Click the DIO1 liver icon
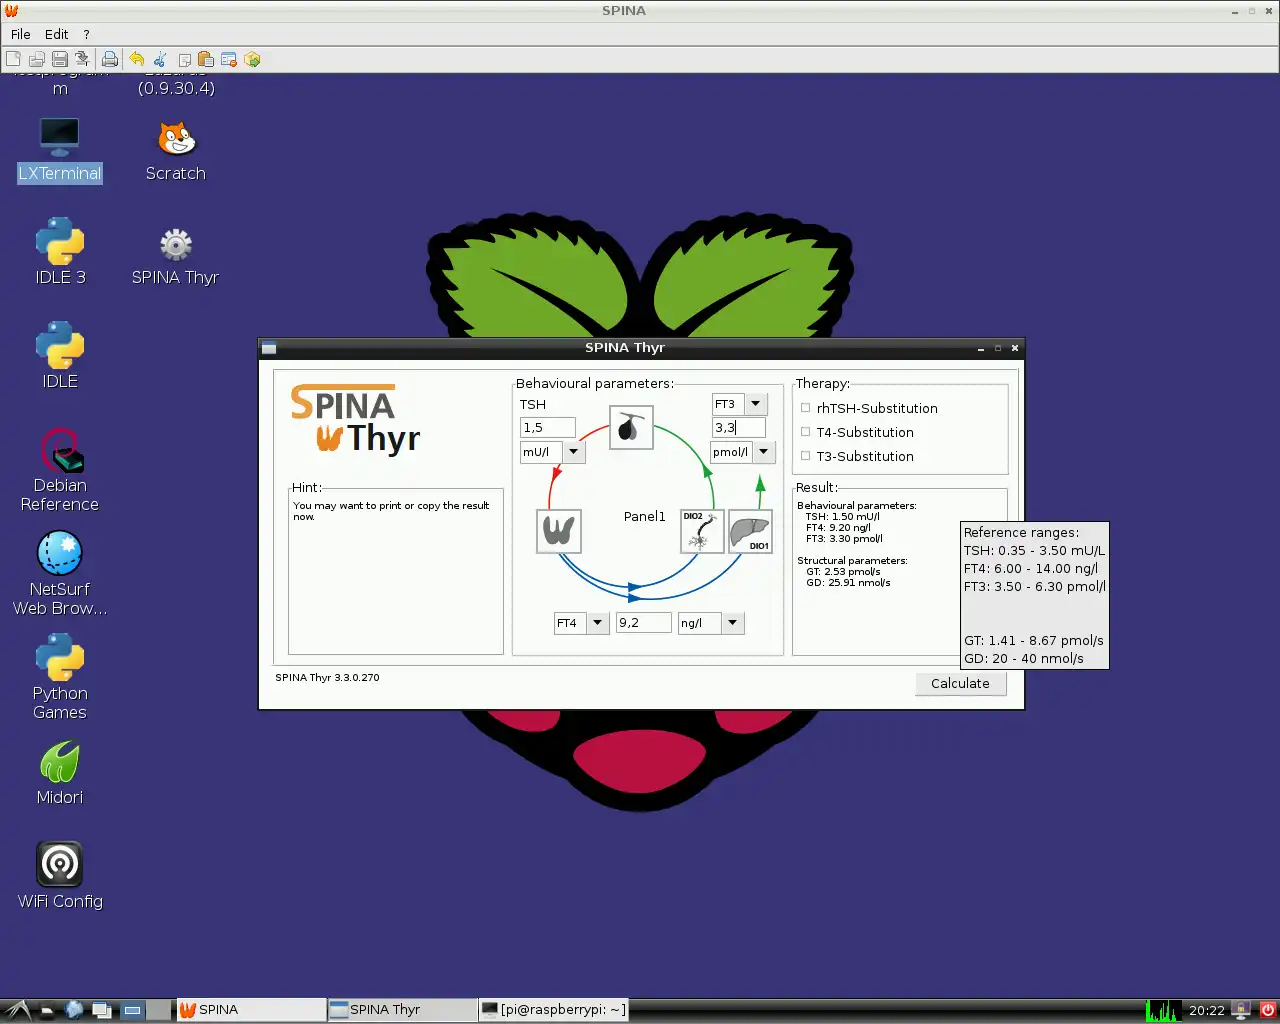 (x=750, y=530)
